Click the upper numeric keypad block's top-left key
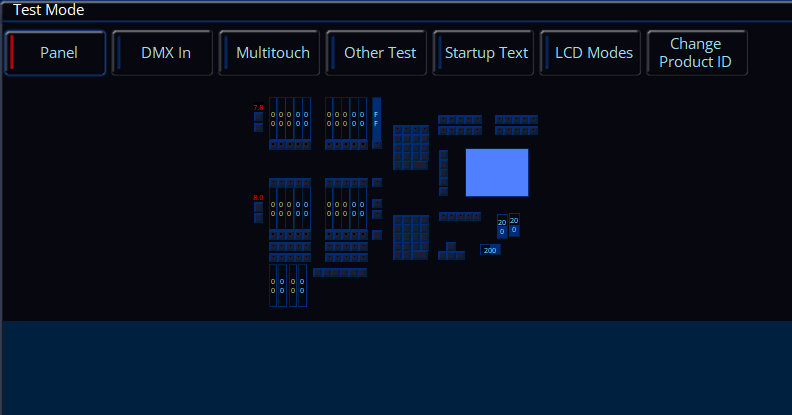 point(398,131)
